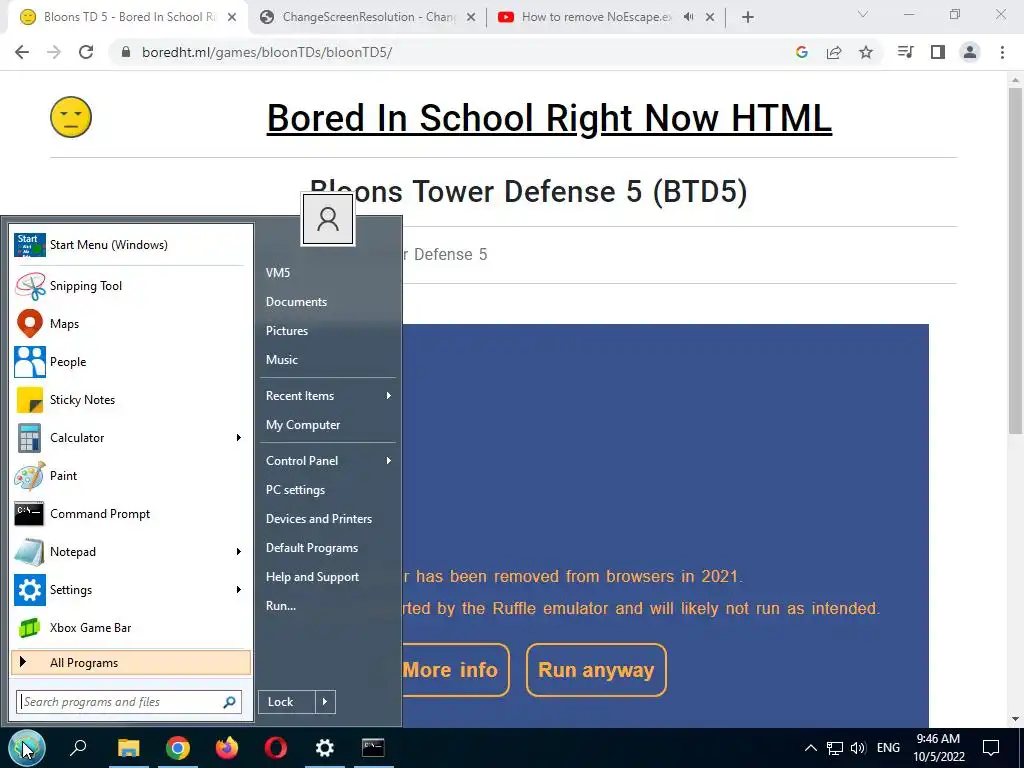Show hidden system tray icons
The width and height of the screenshot is (1024, 768).
point(810,748)
